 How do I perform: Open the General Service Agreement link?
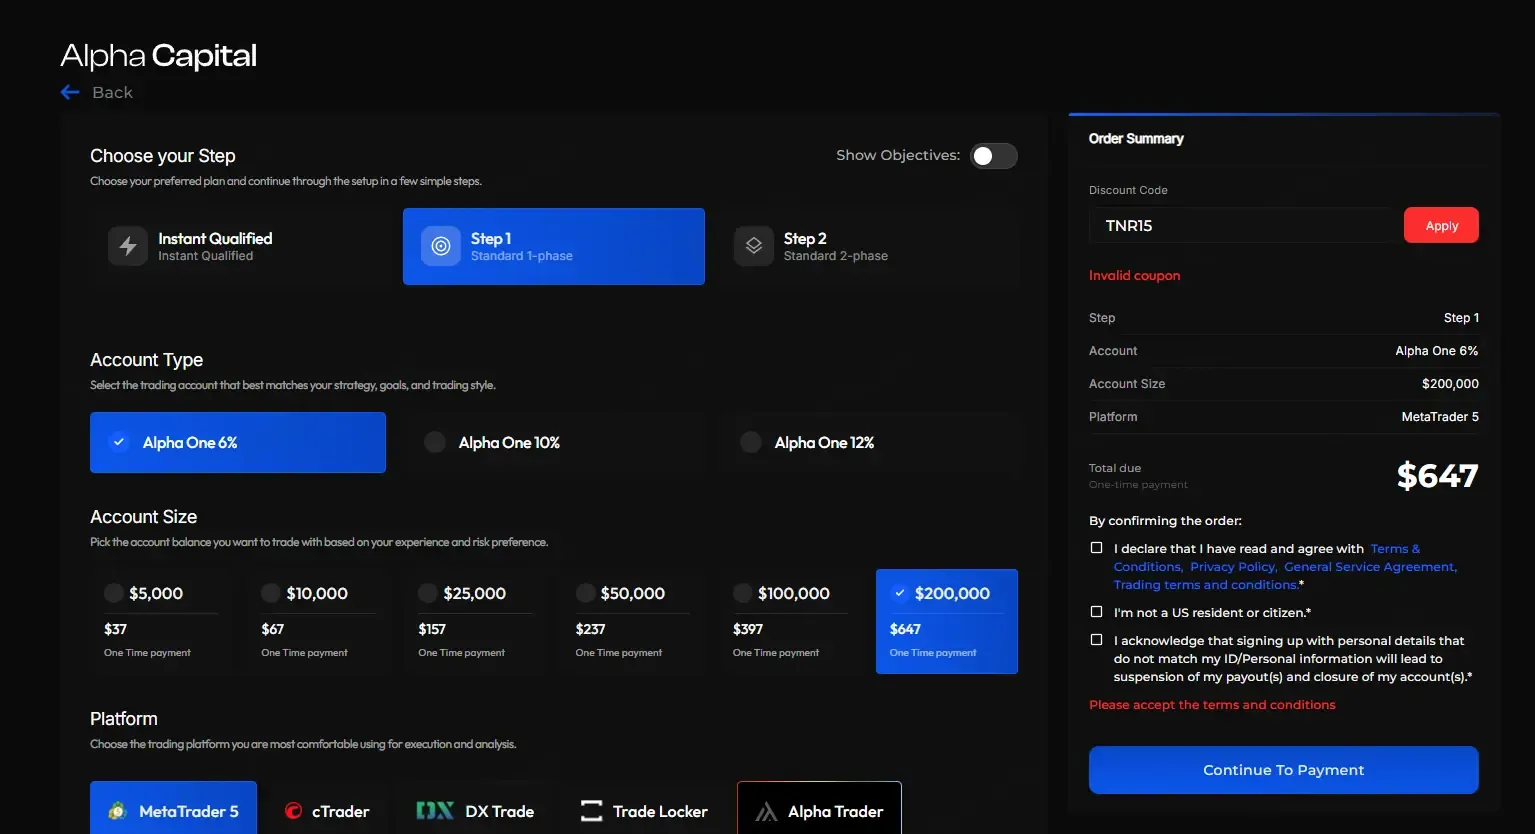[x=1371, y=567]
